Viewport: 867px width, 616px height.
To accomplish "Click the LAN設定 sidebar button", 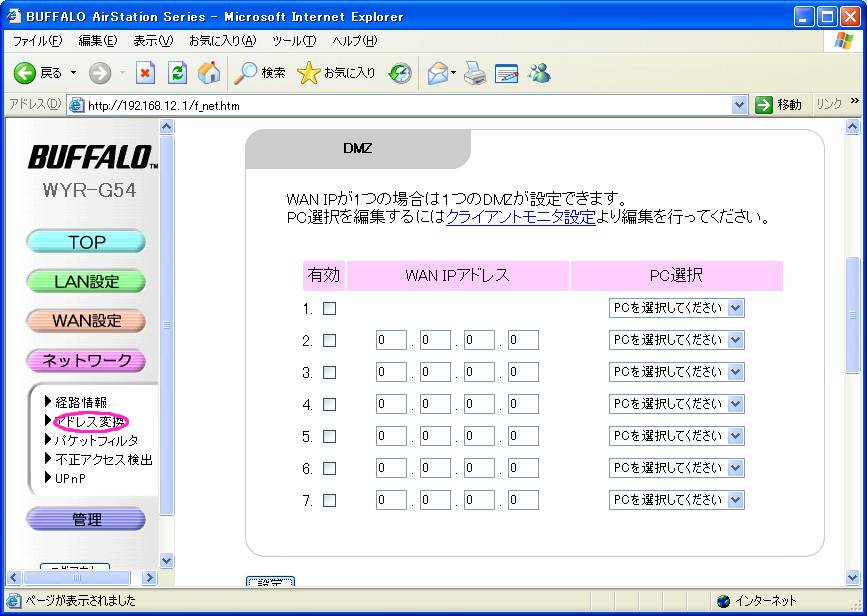I will pos(86,282).
